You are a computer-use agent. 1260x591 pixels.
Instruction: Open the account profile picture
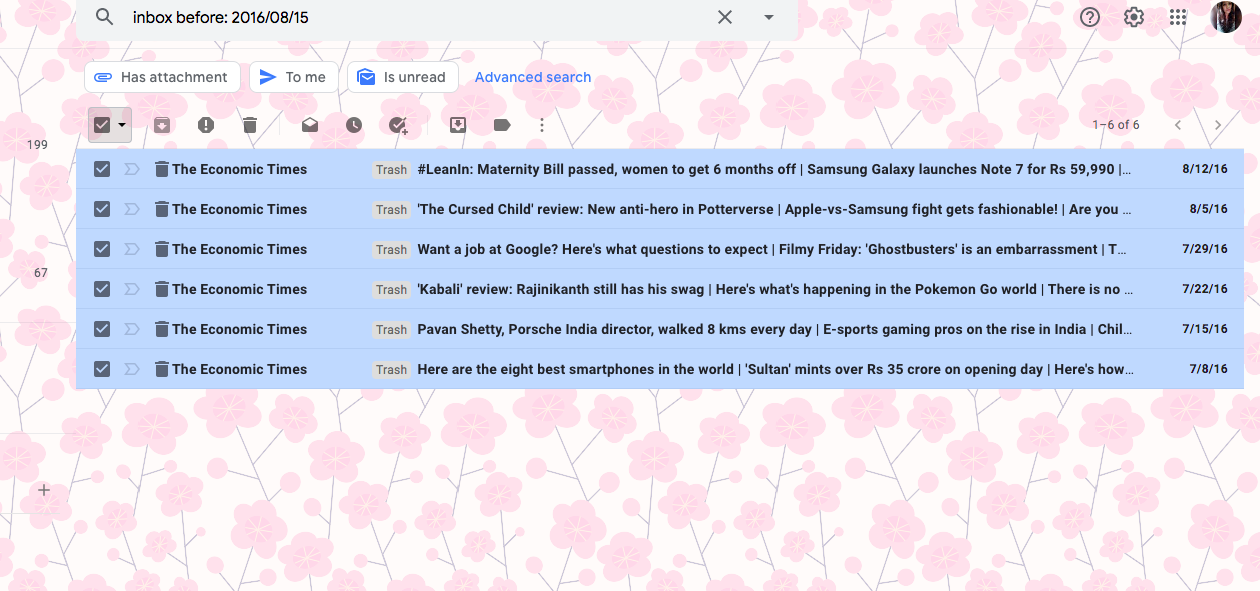(1226, 17)
